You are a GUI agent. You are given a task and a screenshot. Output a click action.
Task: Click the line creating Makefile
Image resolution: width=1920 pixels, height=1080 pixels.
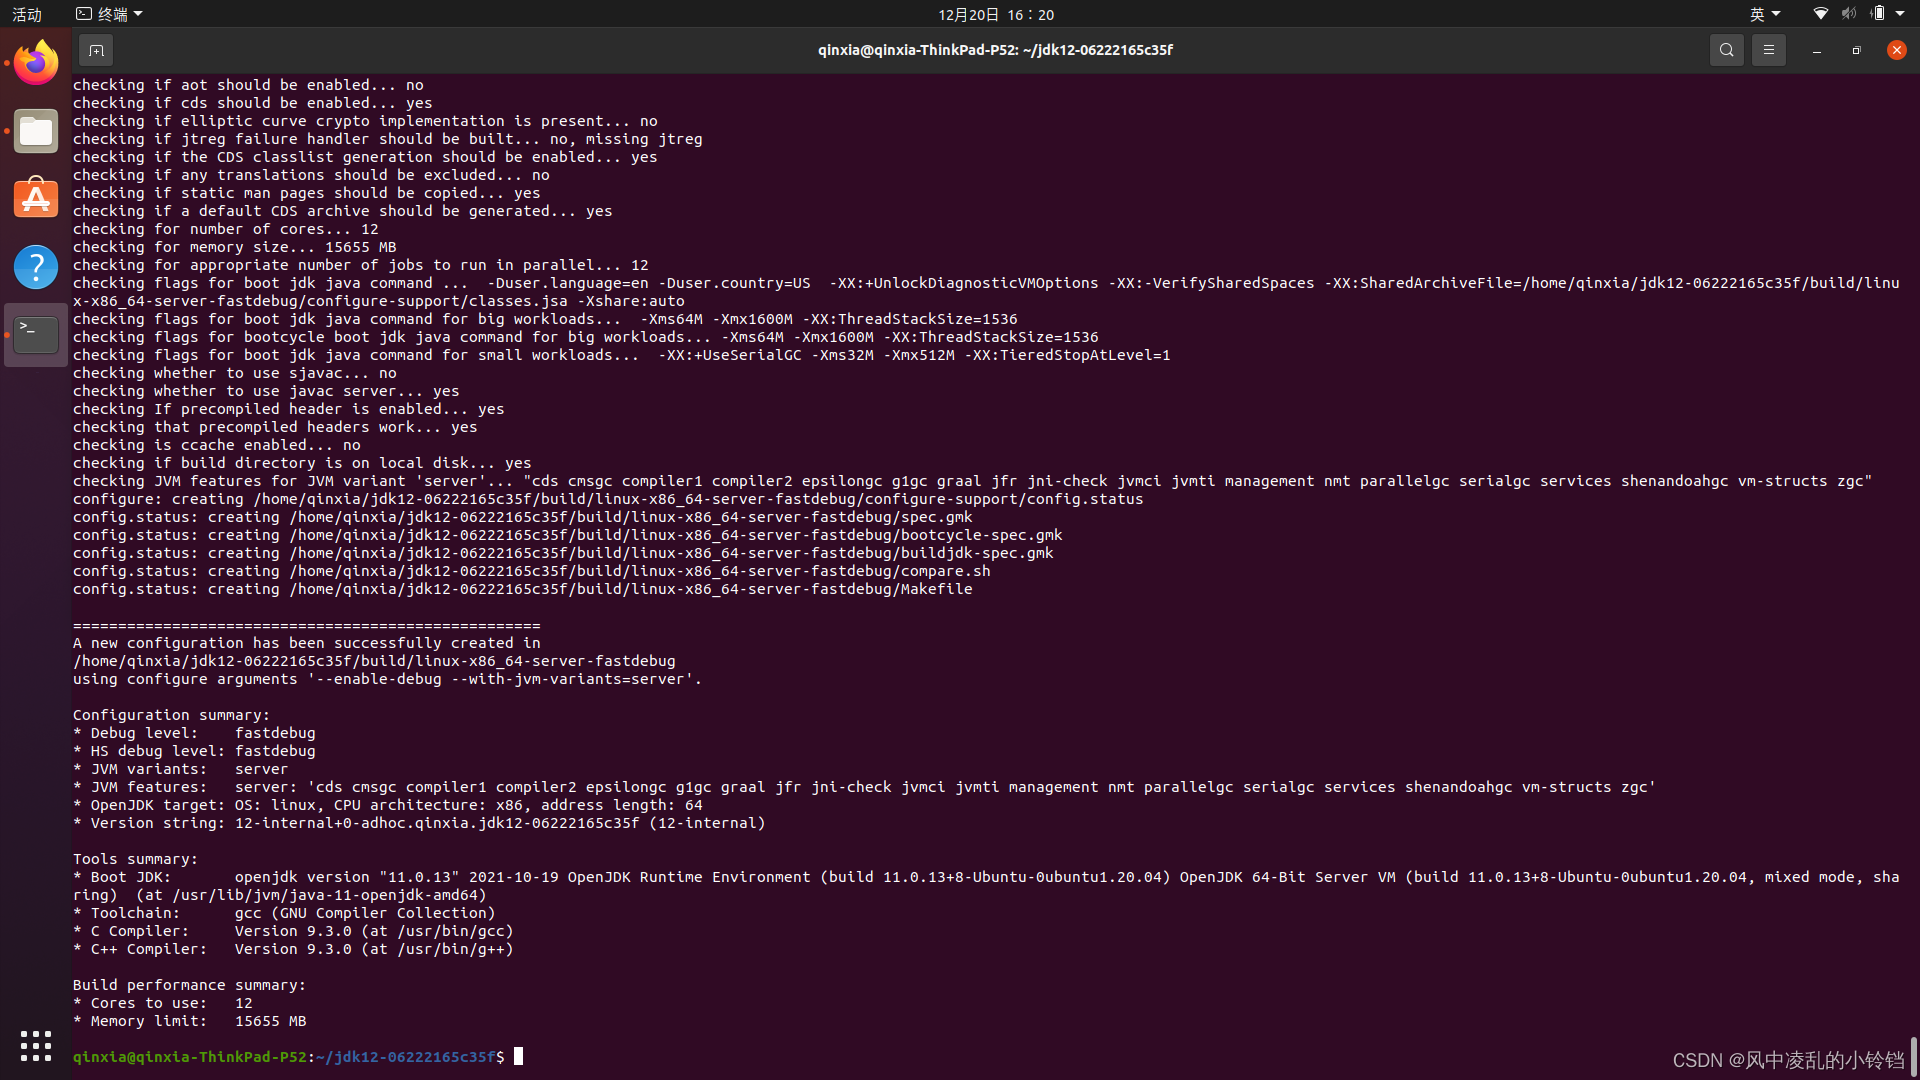(x=522, y=589)
